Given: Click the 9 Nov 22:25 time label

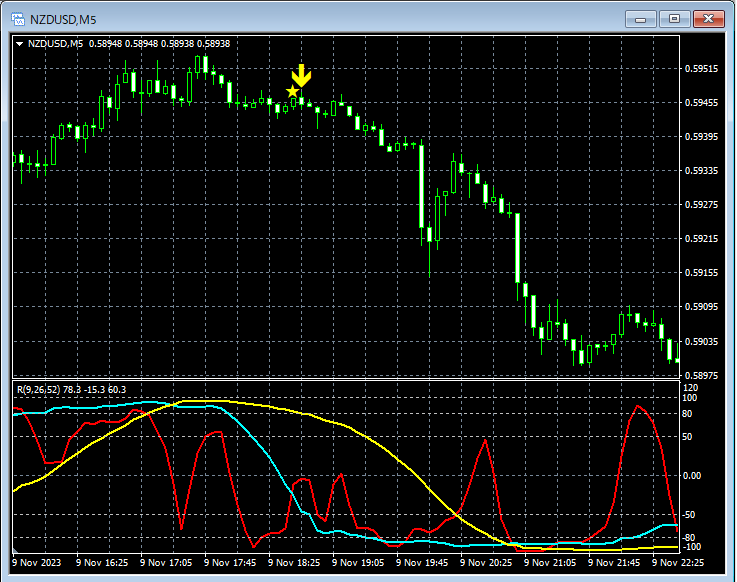Looking at the screenshot, I should click(678, 562).
